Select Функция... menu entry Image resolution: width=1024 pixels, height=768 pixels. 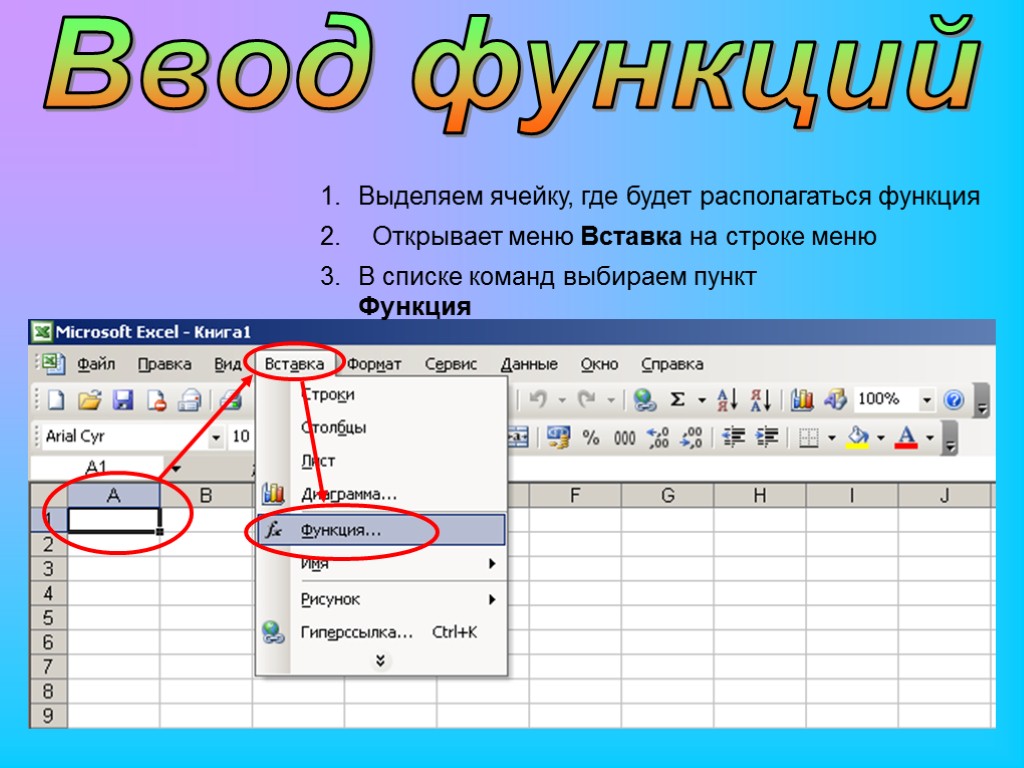click(381, 530)
